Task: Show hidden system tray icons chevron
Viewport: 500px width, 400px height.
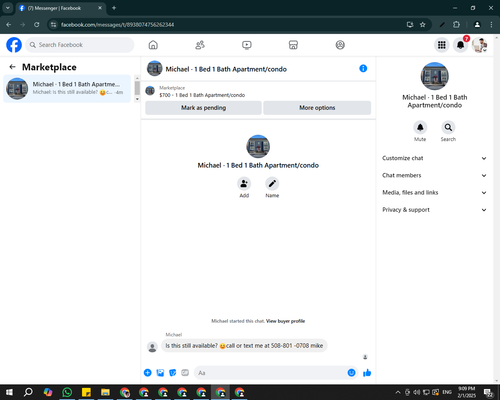Action: (398, 392)
